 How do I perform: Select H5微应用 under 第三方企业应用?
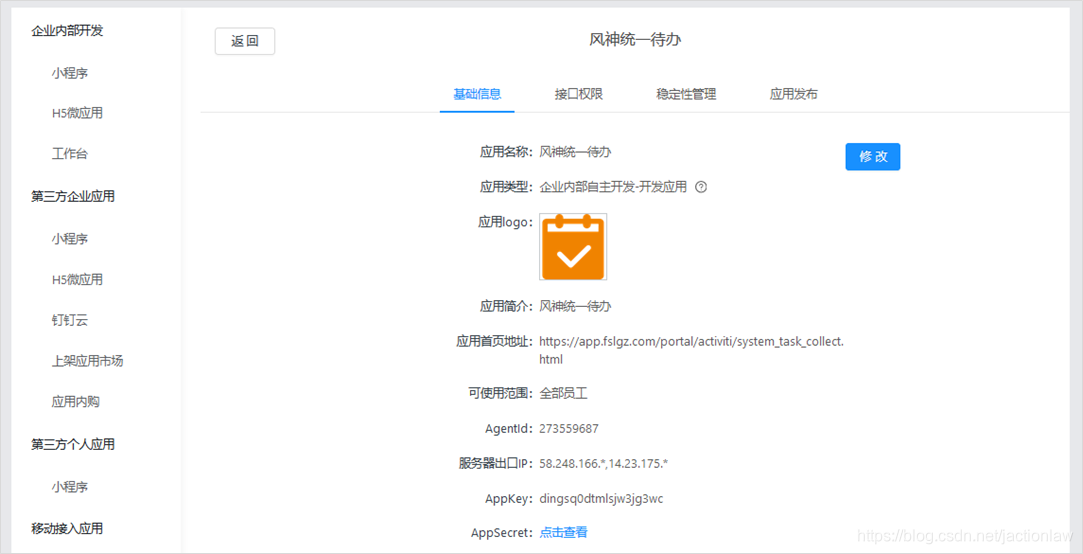click(x=77, y=280)
